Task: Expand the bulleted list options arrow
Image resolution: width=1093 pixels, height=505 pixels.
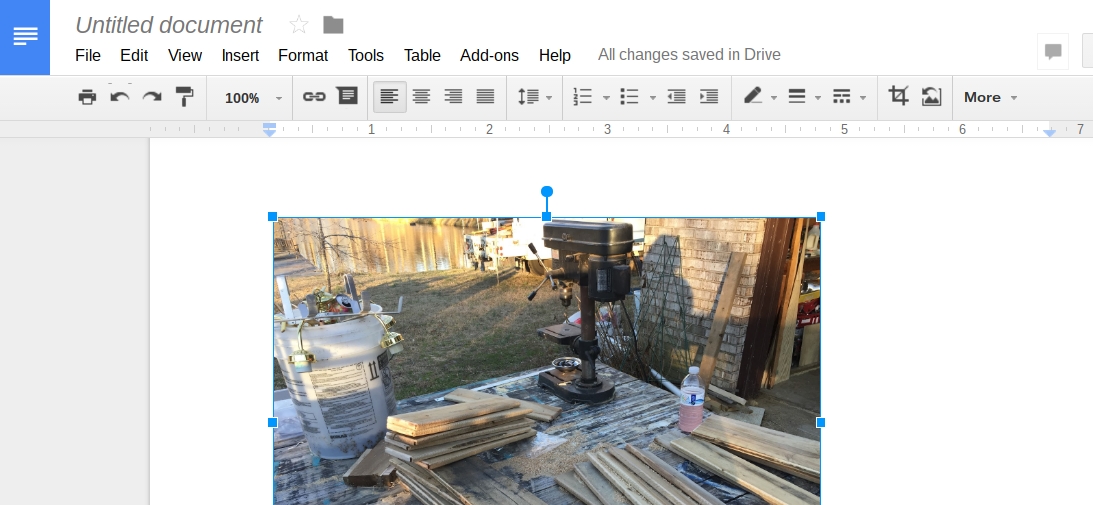Action: [x=652, y=98]
